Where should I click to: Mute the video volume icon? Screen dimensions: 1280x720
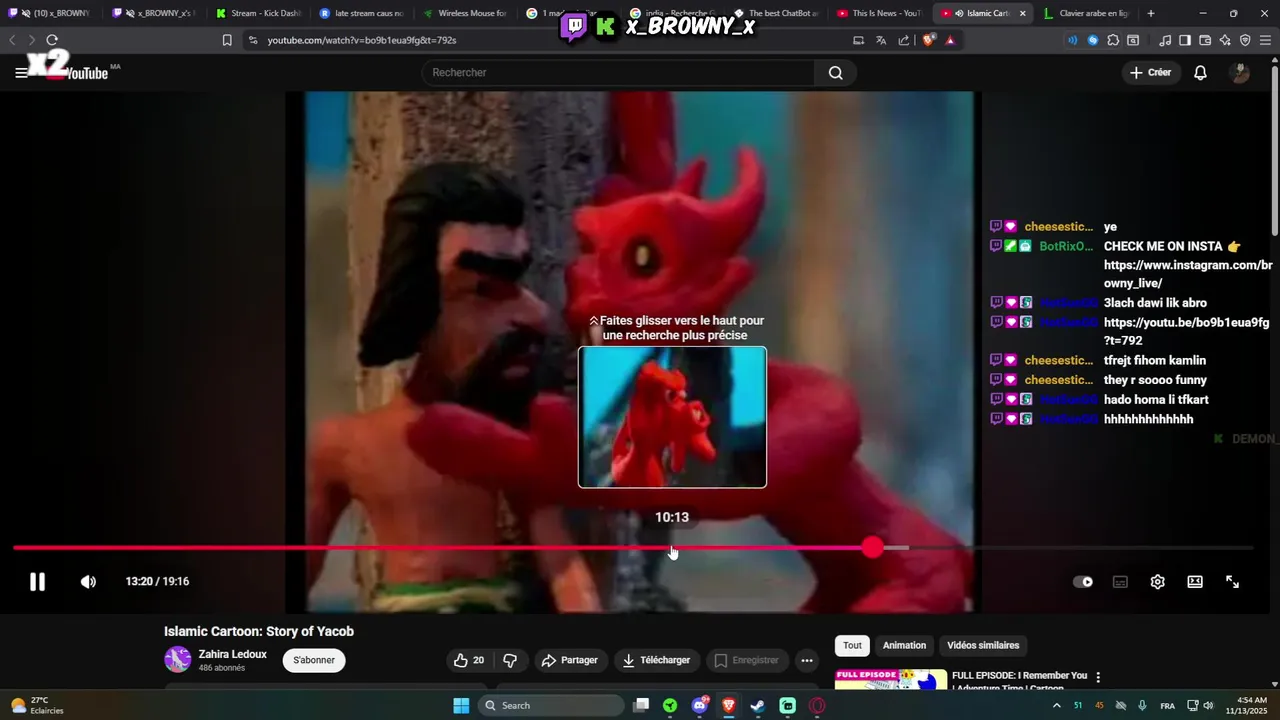pos(88,582)
